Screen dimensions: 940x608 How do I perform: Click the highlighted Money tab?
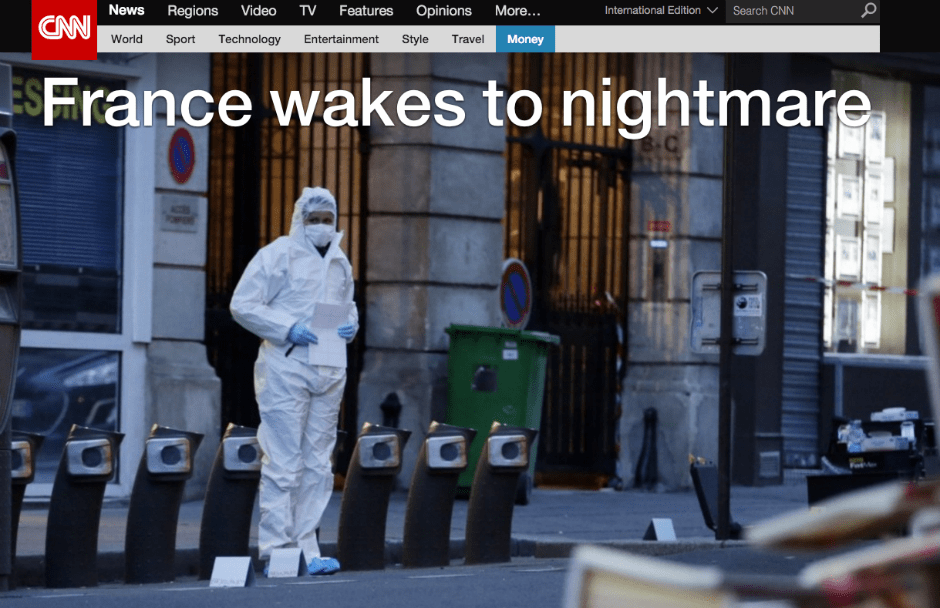point(525,39)
